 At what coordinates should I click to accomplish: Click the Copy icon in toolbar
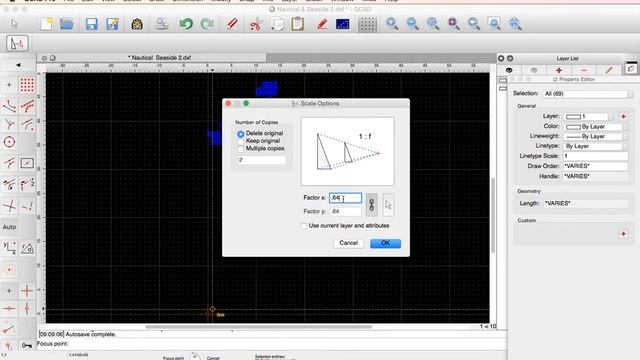click(x=278, y=24)
